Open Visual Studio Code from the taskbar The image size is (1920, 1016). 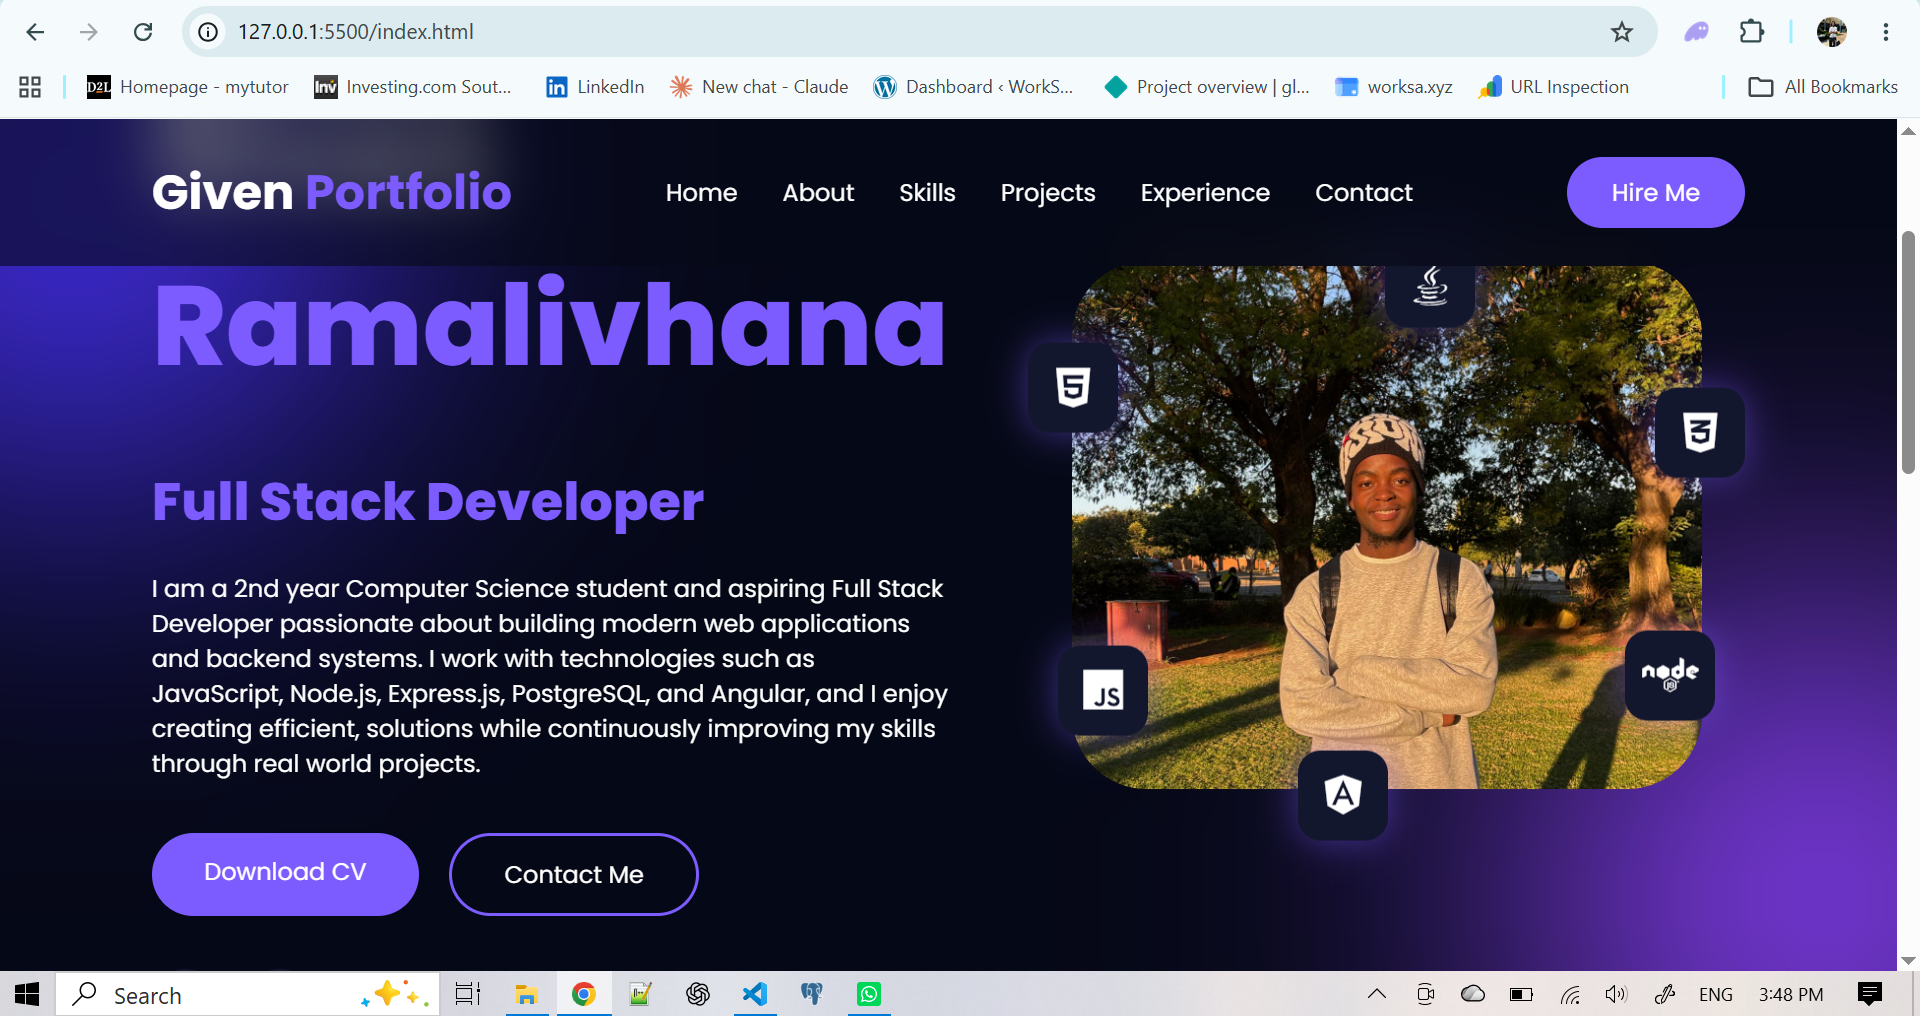coord(755,994)
